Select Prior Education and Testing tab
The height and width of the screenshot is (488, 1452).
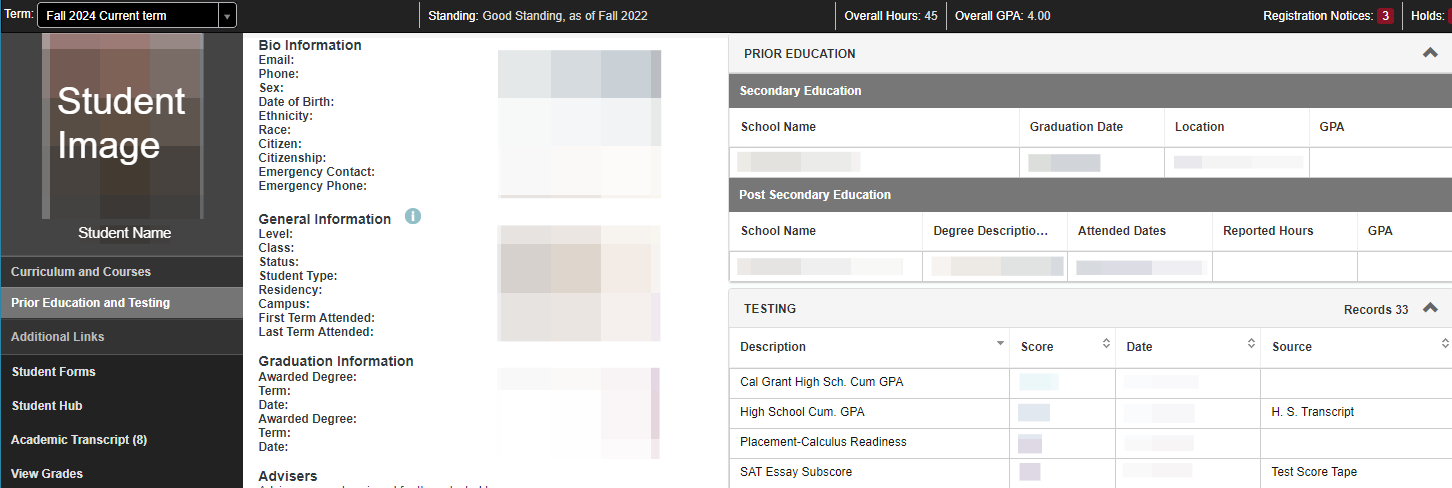[x=121, y=303]
